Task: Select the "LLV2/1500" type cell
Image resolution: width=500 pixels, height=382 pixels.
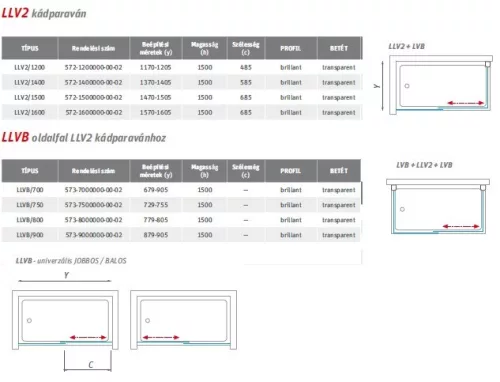Action: [30, 97]
